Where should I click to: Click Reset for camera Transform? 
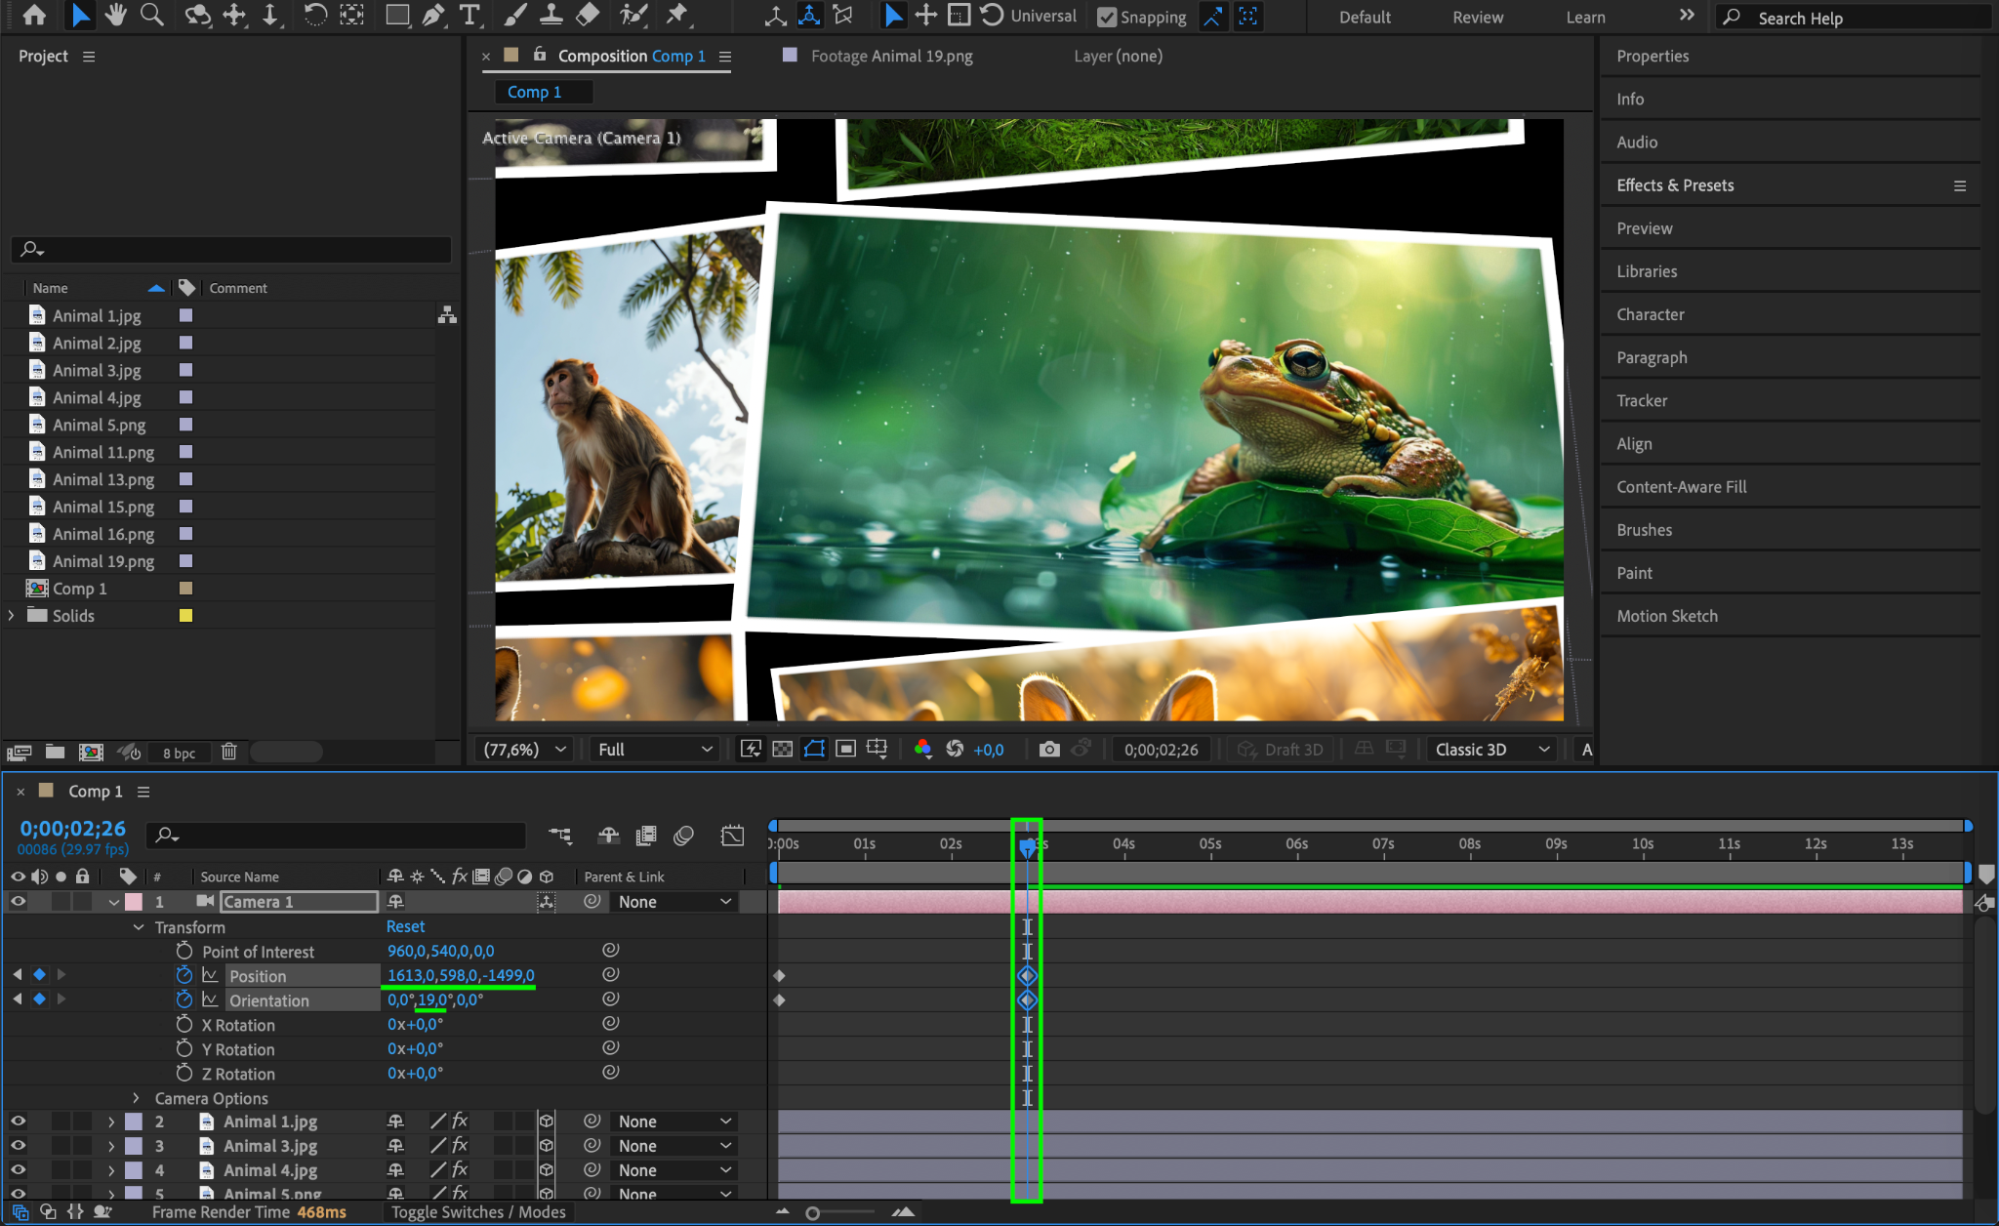pyautogui.click(x=405, y=927)
